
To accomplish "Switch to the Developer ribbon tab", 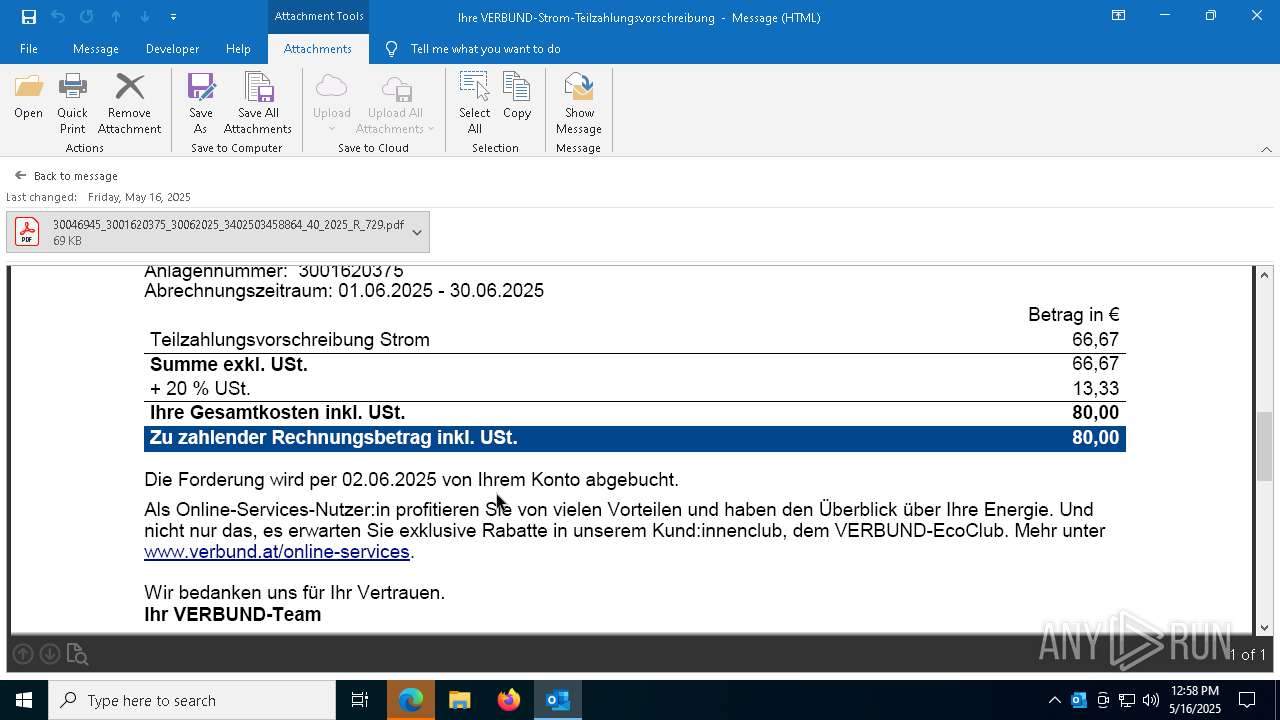I will click(172, 49).
